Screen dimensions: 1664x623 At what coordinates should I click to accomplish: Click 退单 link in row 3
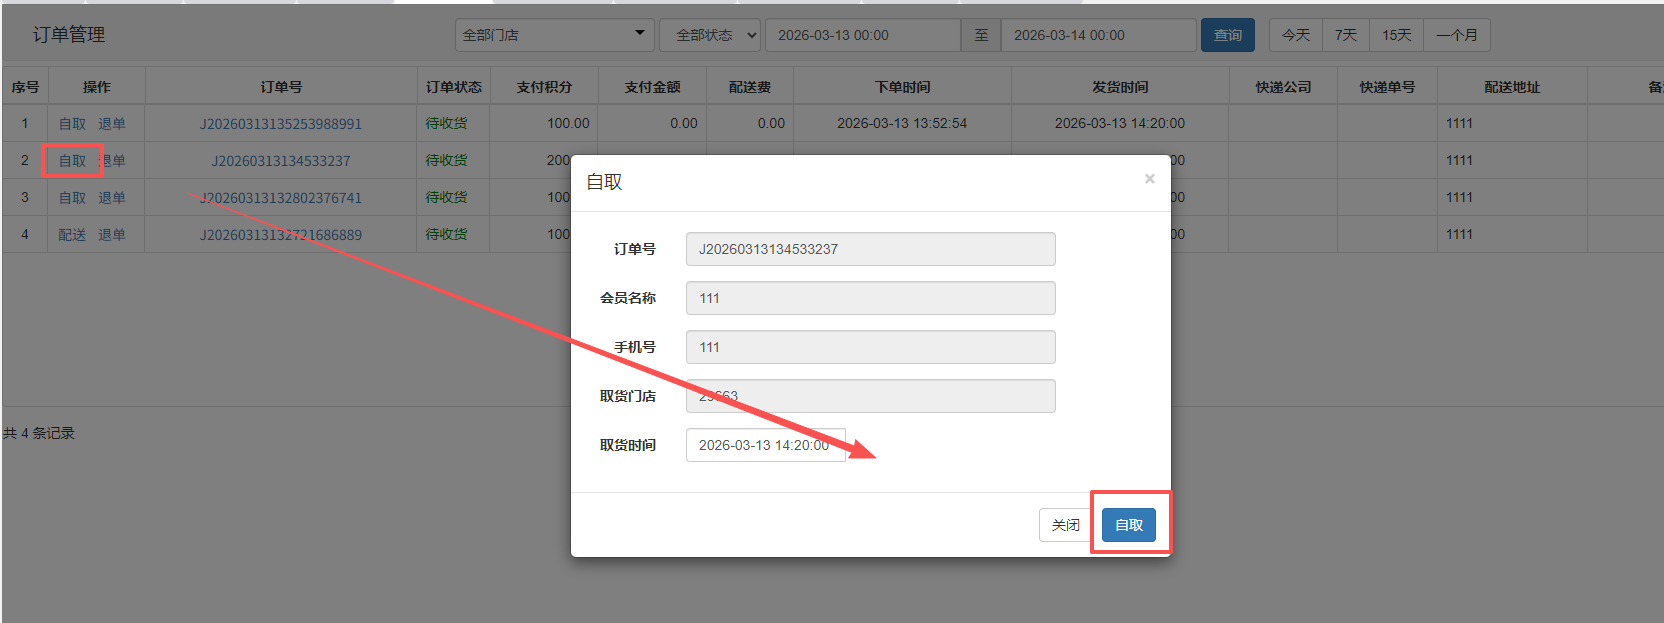point(112,198)
